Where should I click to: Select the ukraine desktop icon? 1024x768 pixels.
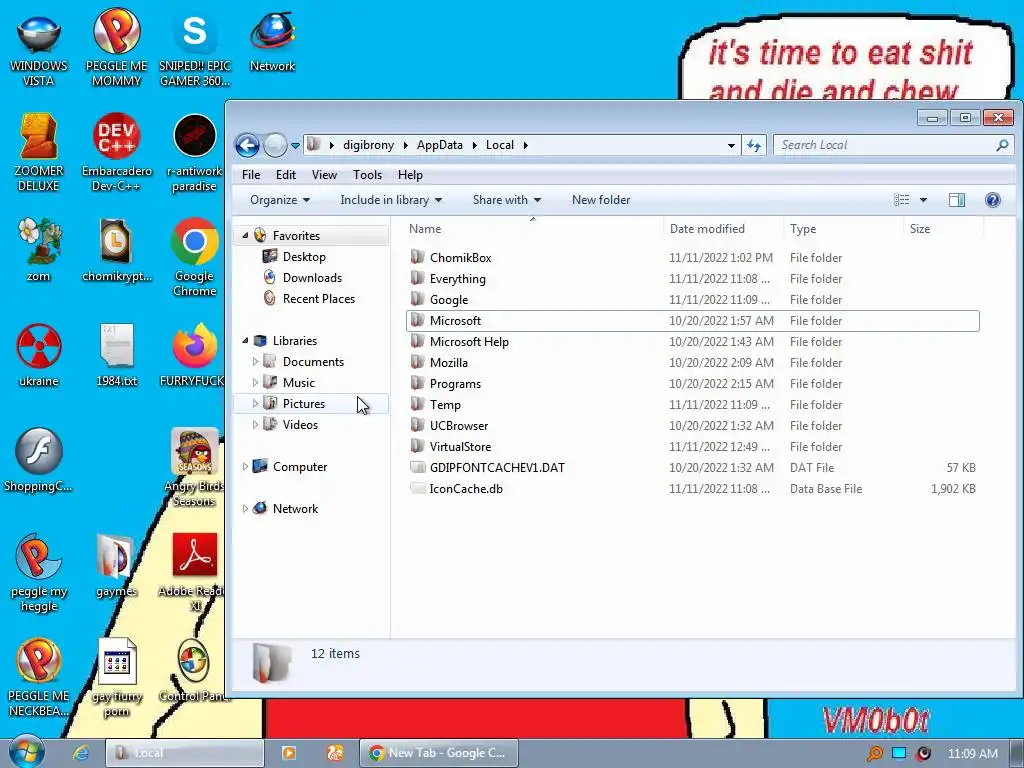coord(39,355)
